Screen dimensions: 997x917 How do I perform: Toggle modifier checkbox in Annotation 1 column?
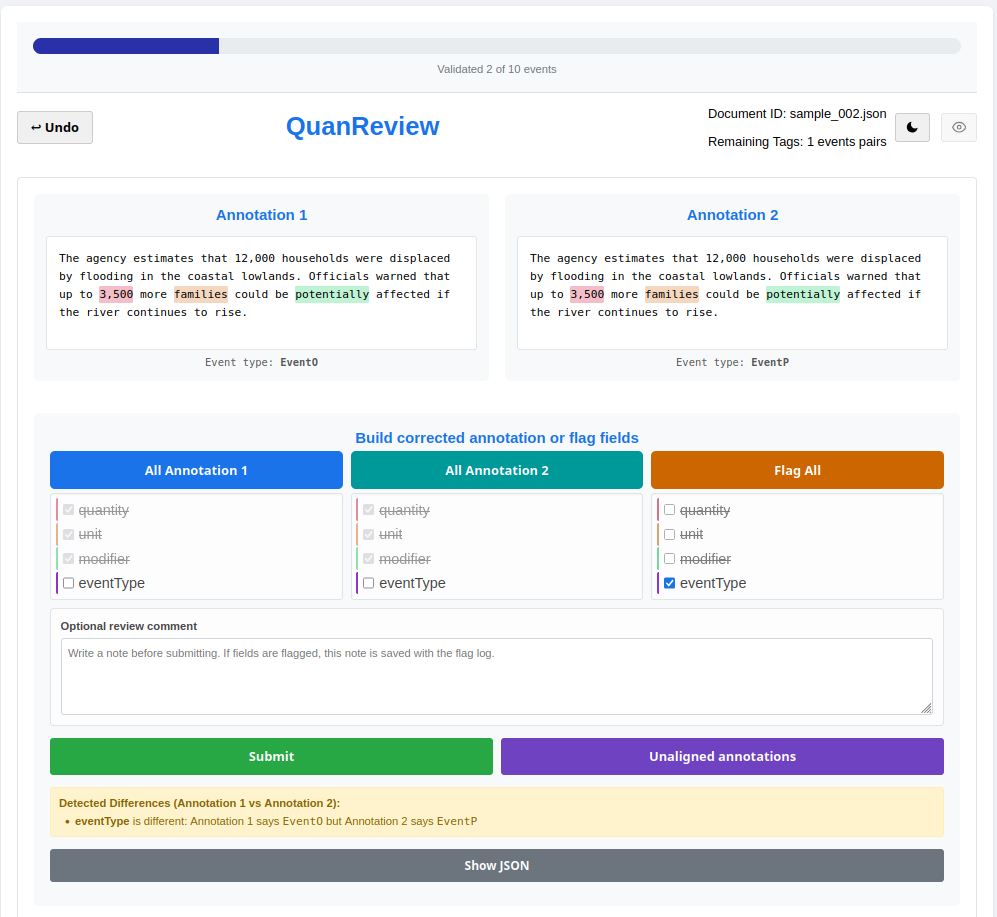(x=69, y=559)
